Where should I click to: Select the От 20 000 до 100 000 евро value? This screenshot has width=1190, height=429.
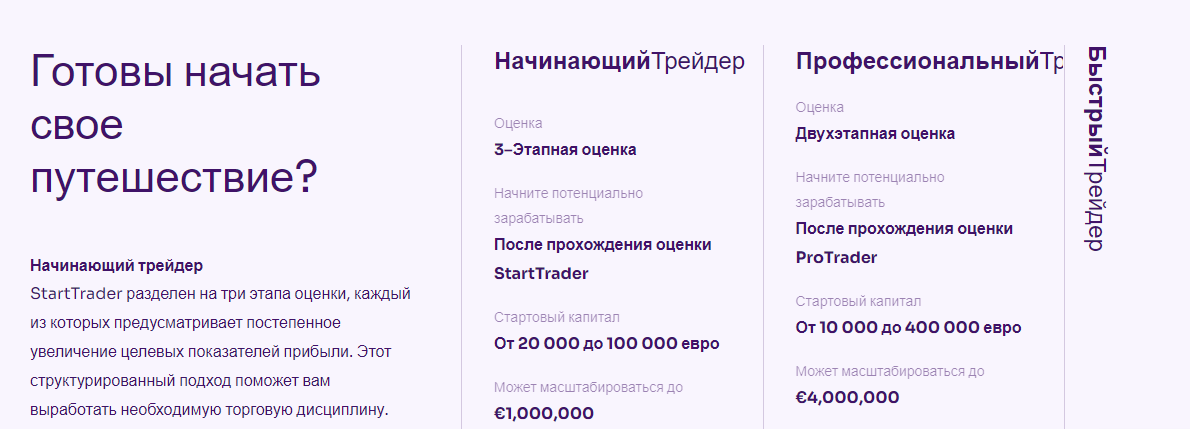pyautogui.click(x=606, y=344)
